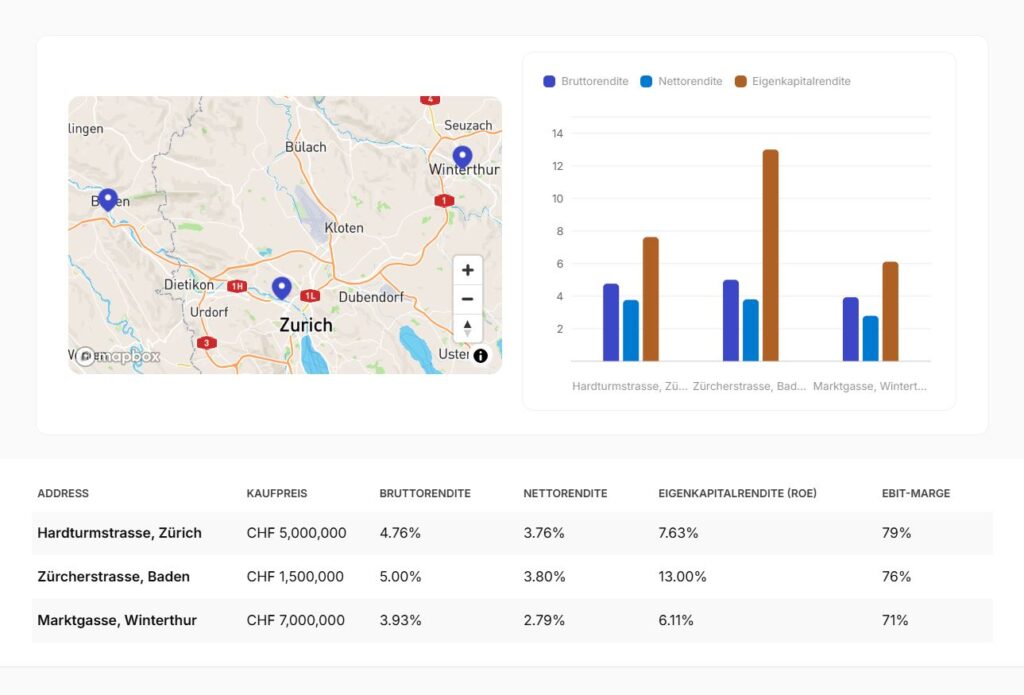This screenshot has width=1024, height=695.
Task: Select the map pin in Zurich
Action: [282, 288]
